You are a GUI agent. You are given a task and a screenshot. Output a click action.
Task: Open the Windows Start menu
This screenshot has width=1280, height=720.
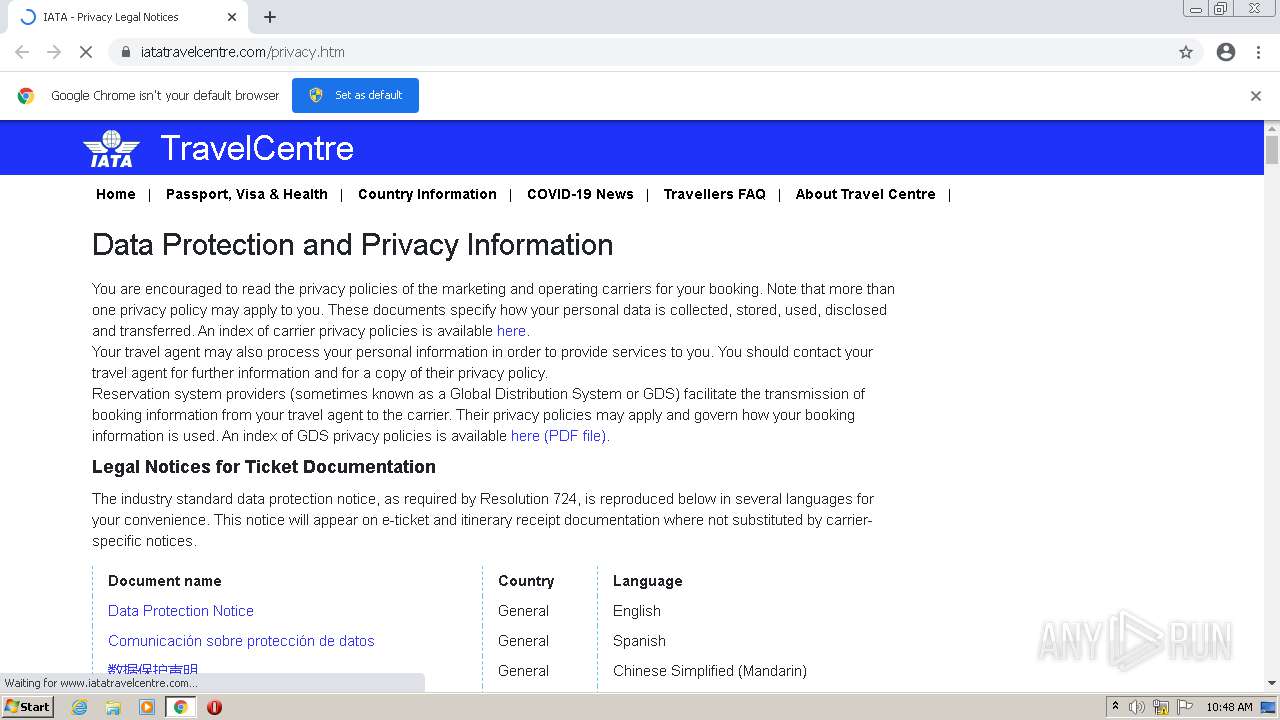[28, 707]
